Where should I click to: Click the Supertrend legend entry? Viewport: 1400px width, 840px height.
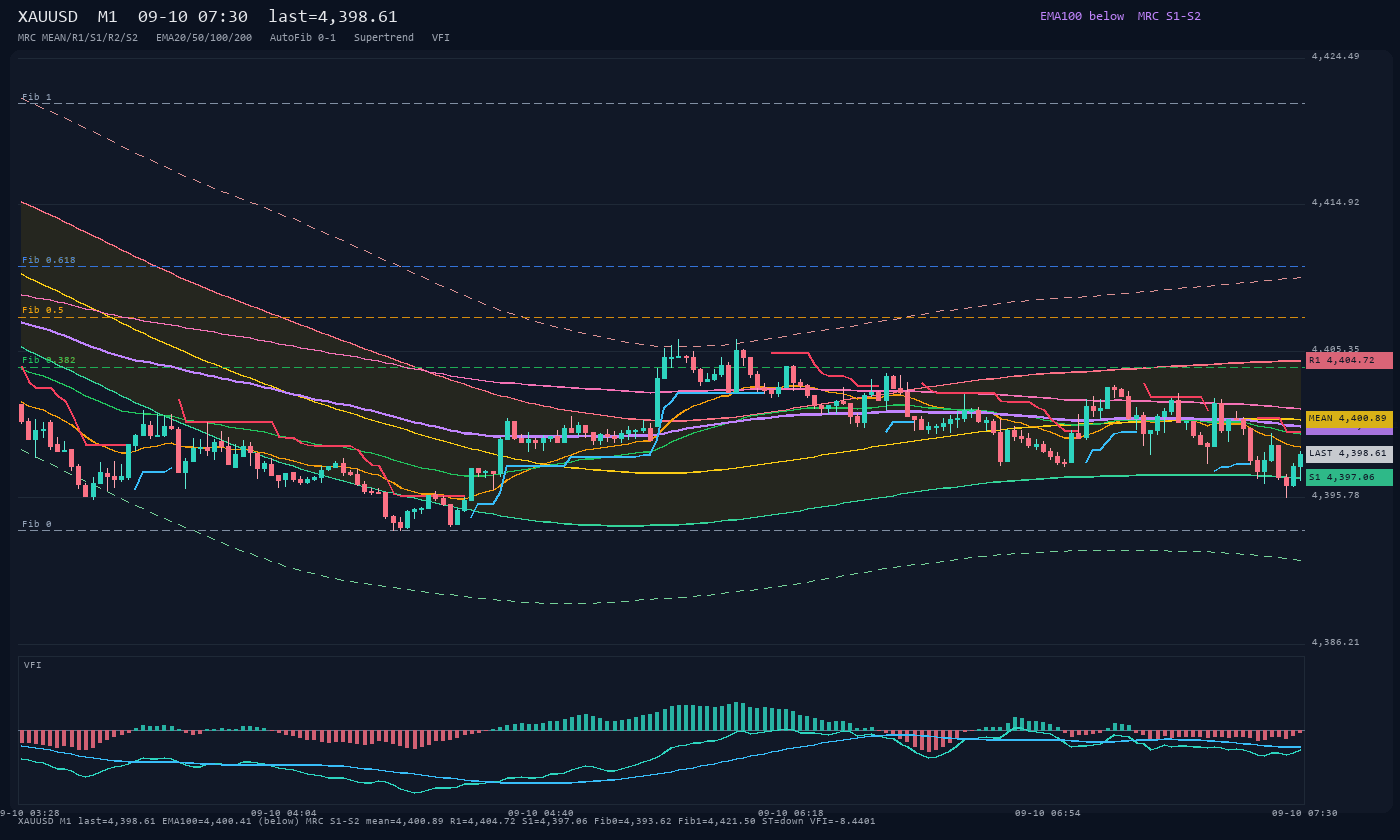[384, 37]
